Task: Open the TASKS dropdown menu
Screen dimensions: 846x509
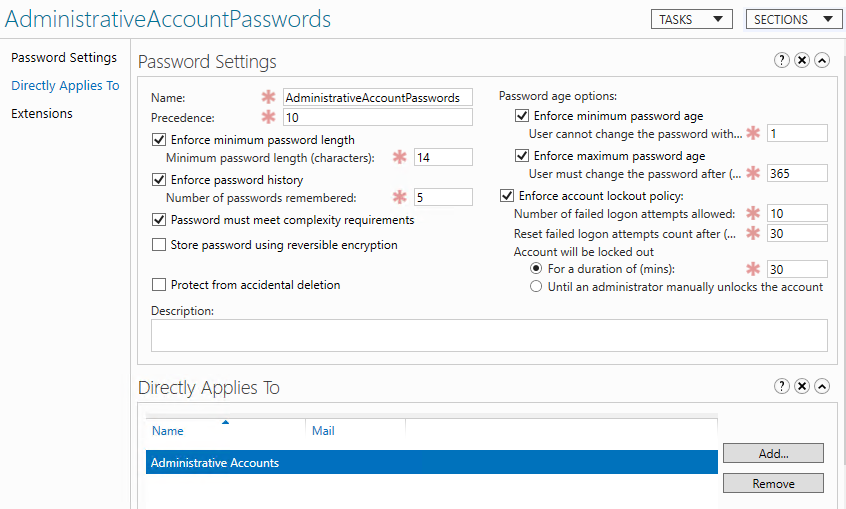Action: 692,19
